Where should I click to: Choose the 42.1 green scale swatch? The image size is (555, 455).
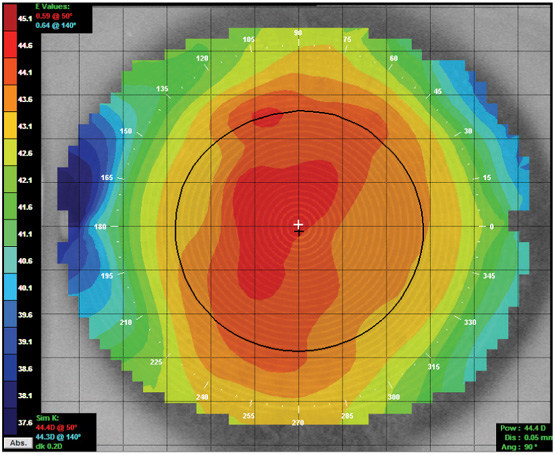point(10,180)
